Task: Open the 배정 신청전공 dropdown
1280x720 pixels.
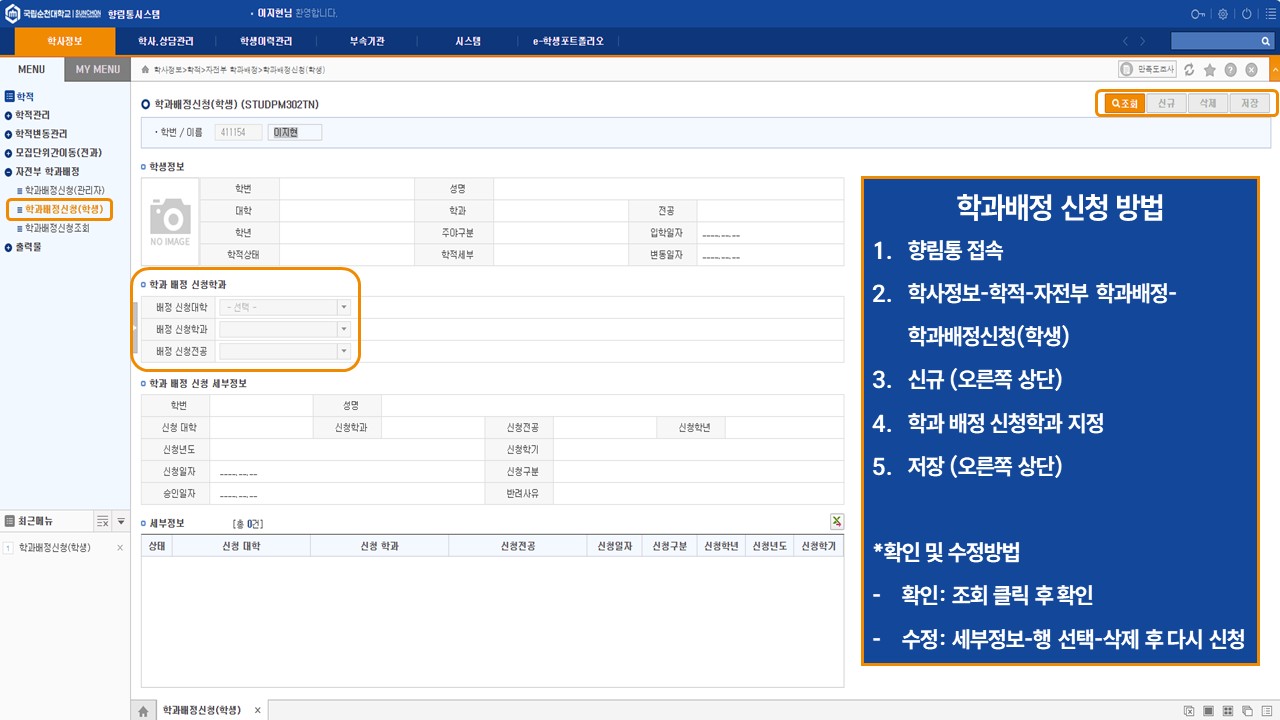Action: click(x=344, y=351)
